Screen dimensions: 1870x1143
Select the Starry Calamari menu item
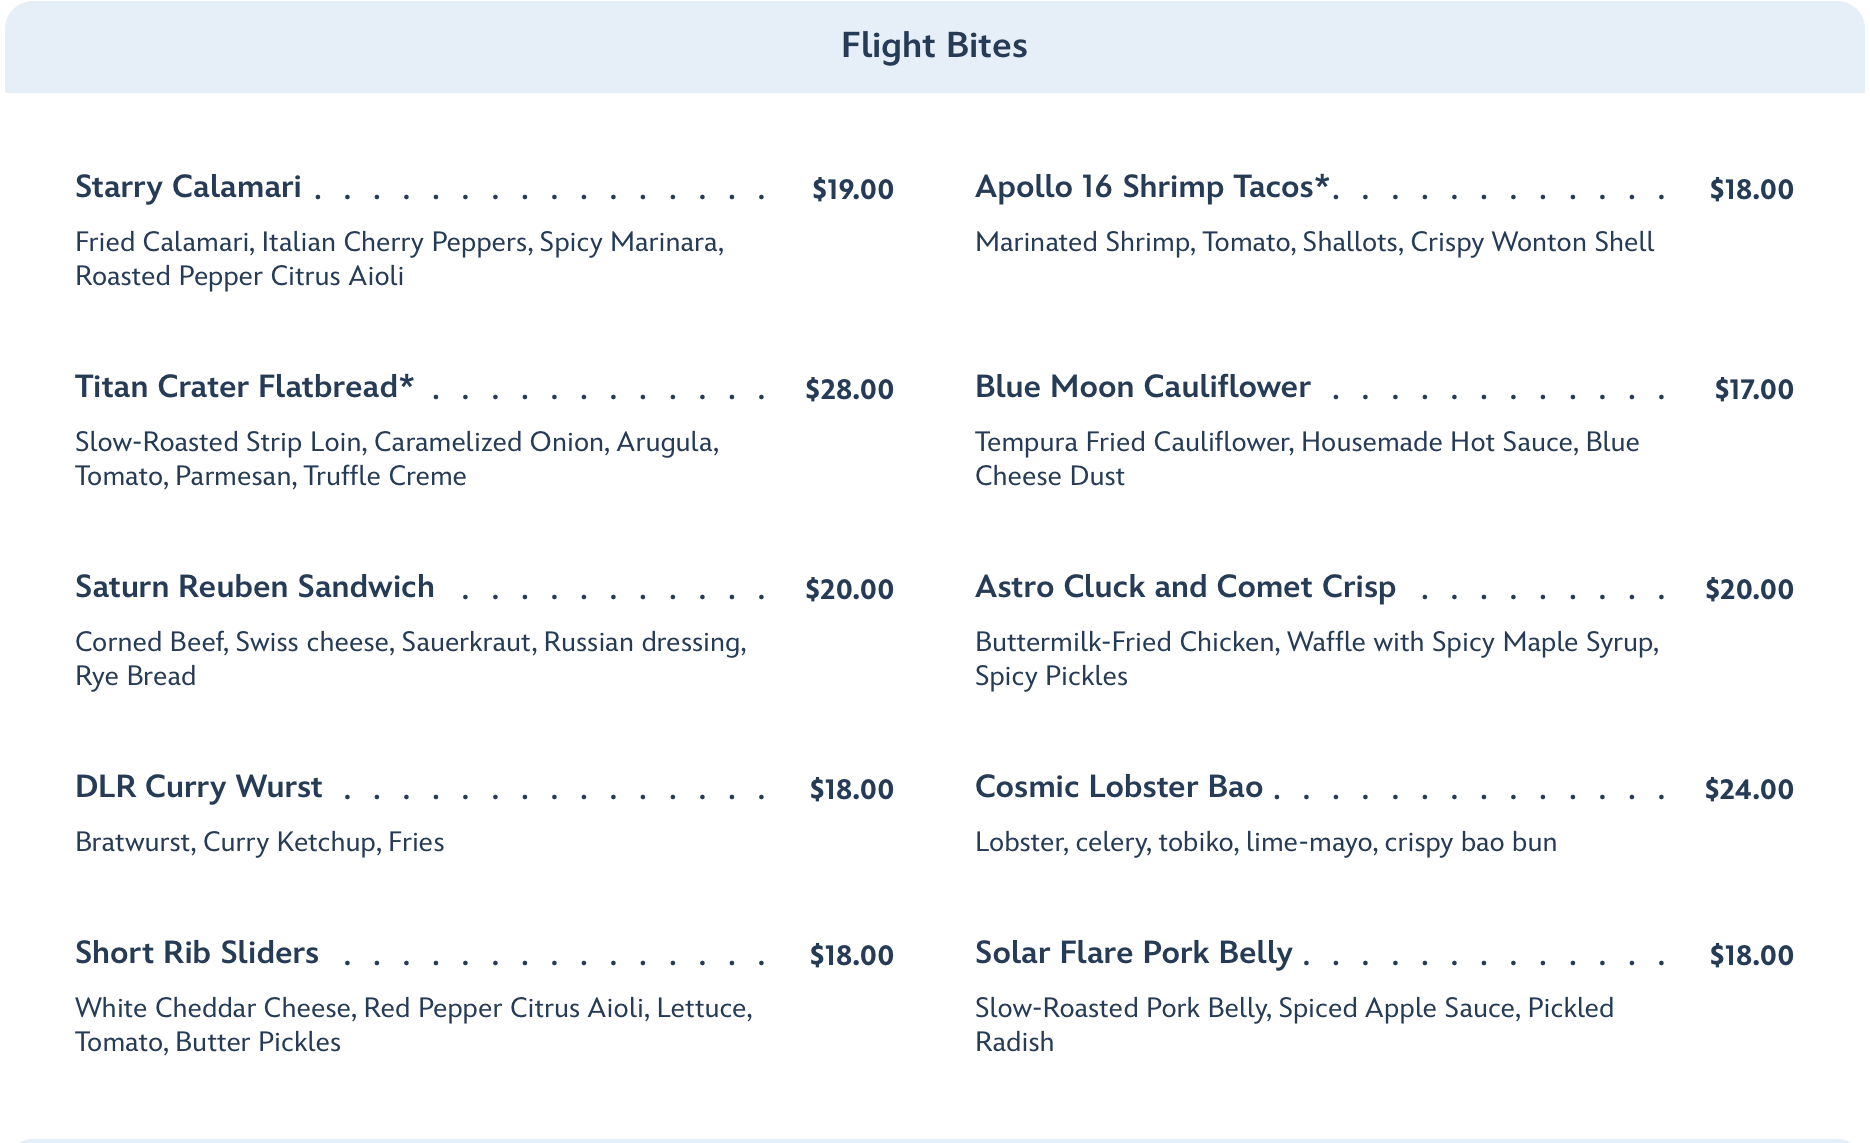(188, 187)
